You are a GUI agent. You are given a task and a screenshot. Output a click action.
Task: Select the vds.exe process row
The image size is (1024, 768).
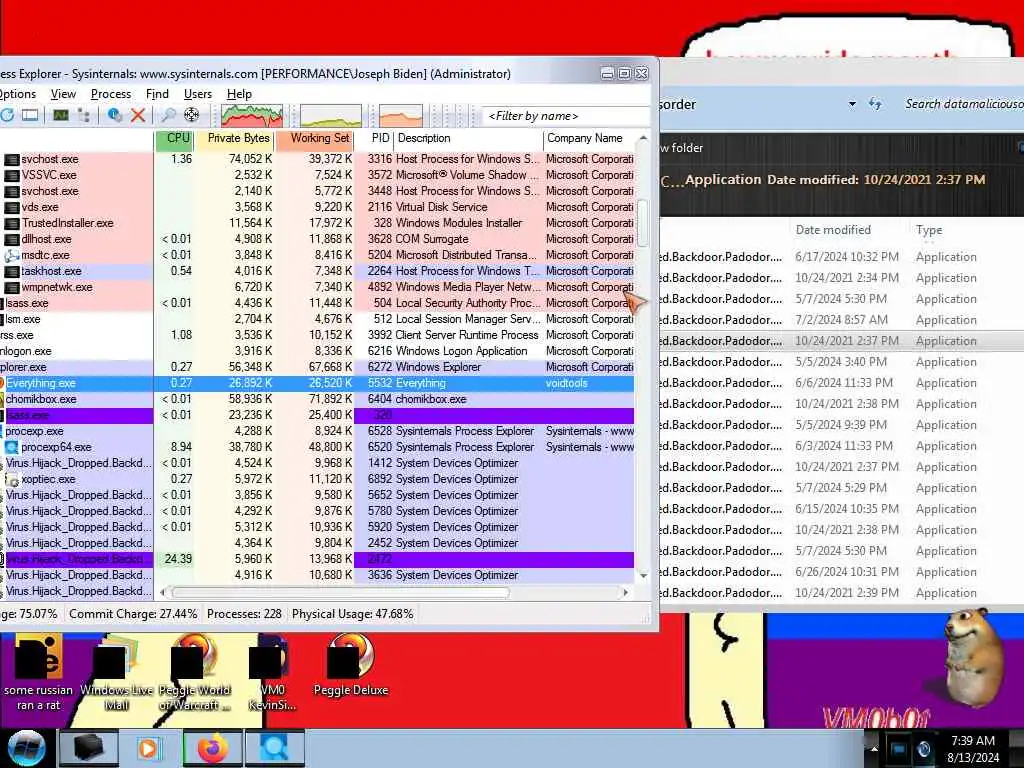point(317,207)
